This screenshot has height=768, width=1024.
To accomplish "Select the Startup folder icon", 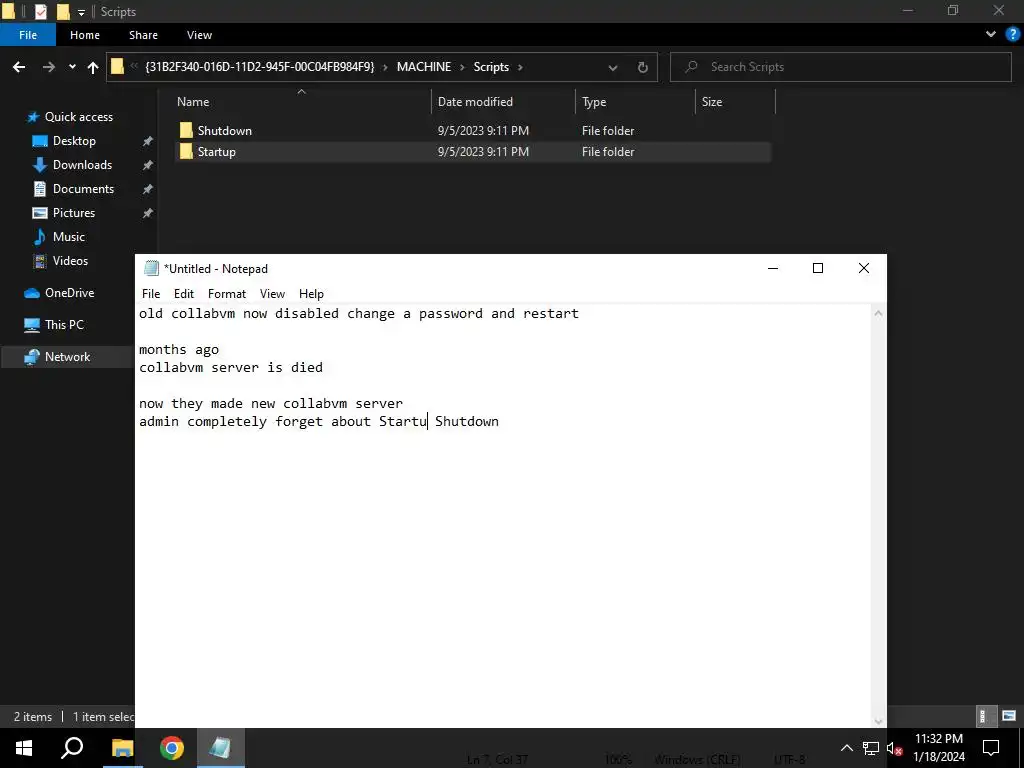I will (186, 152).
